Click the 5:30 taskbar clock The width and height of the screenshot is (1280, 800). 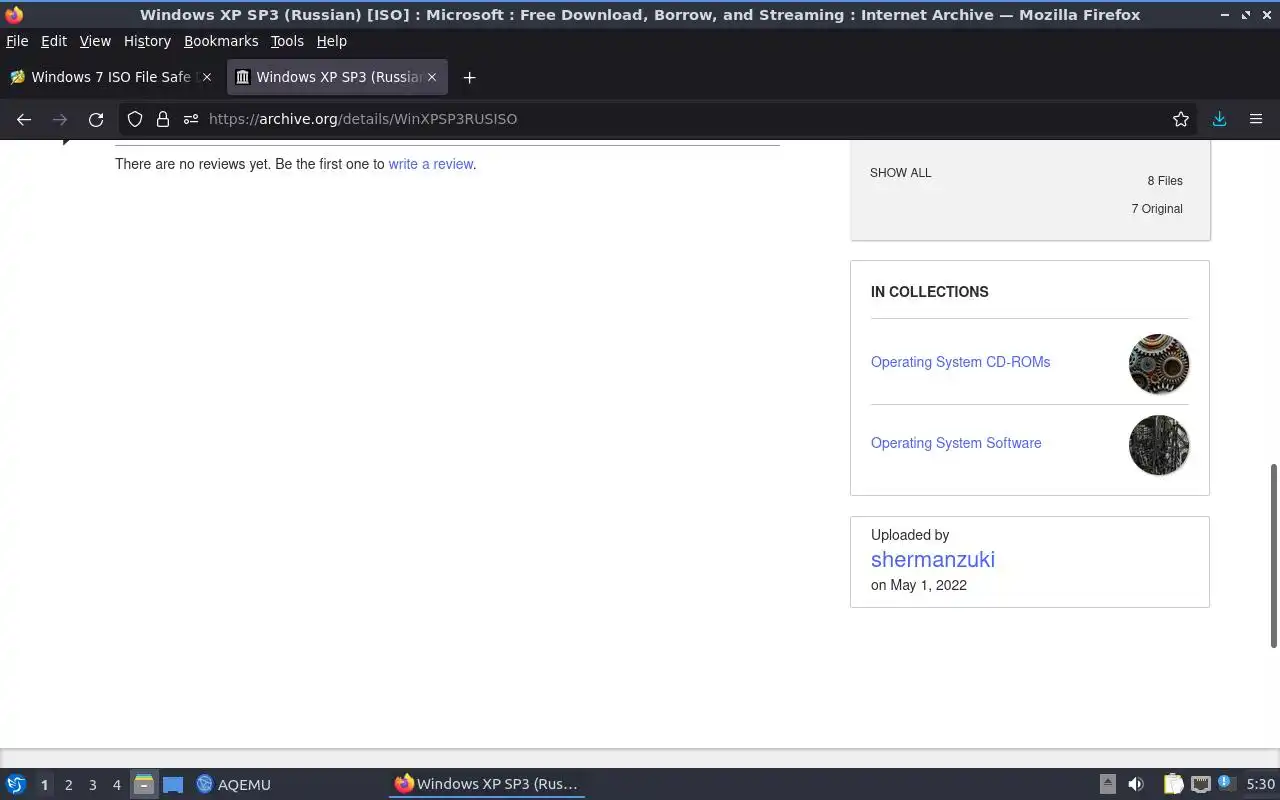pos(1261,784)
